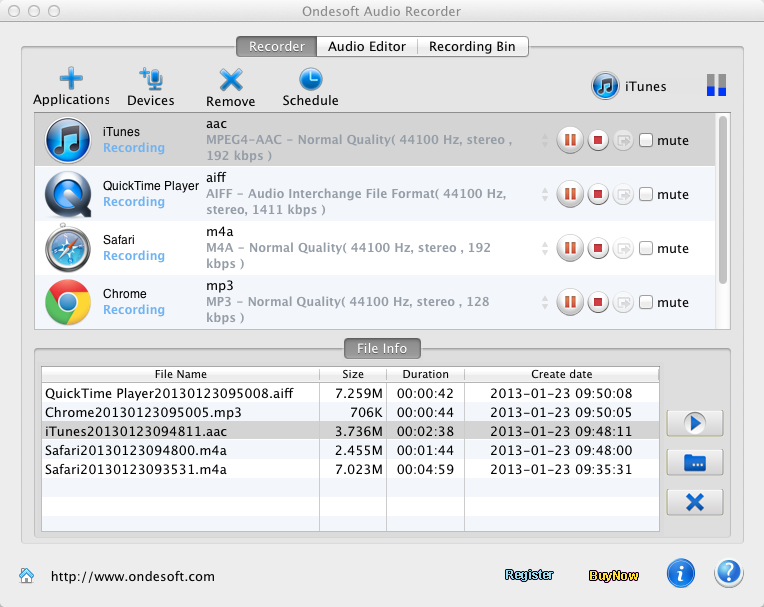Switch to the Audio Editor tab
Screen dimensions: 764x607
tap(367, 46)
